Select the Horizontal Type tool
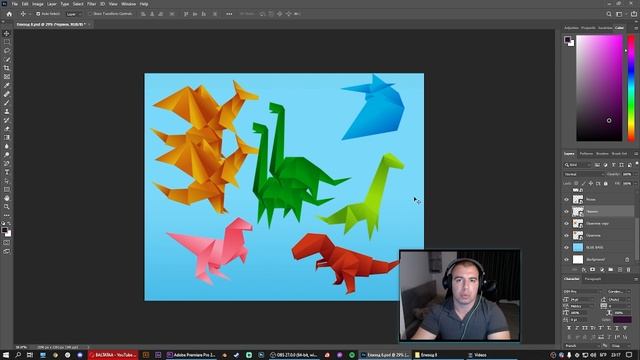The height and width of the screenshot is (360, 640). 7,172
